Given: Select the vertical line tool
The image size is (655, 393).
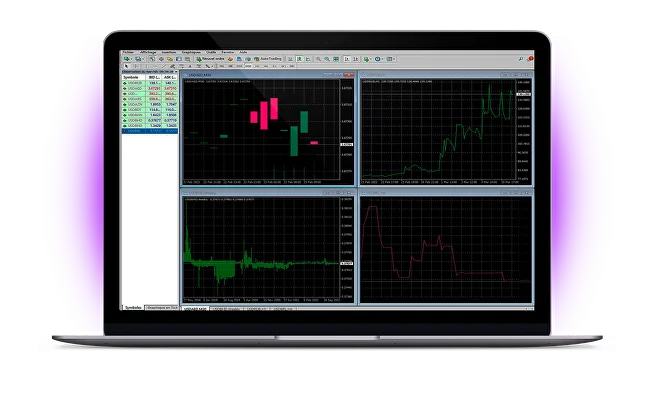Looking at the screenshot, I should [146, 66].
